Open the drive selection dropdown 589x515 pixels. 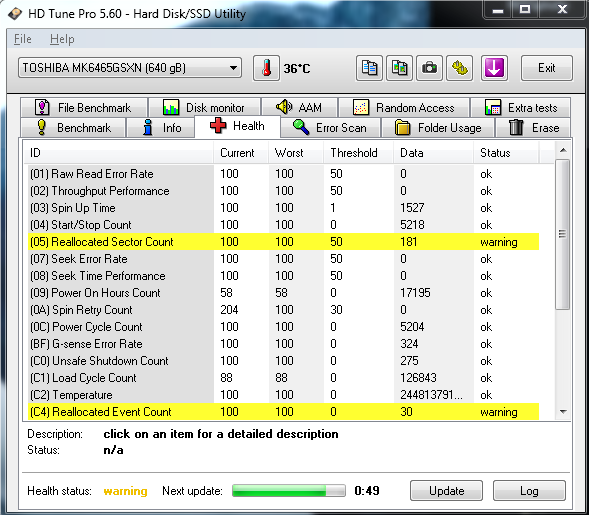click(x=130, y=68)
